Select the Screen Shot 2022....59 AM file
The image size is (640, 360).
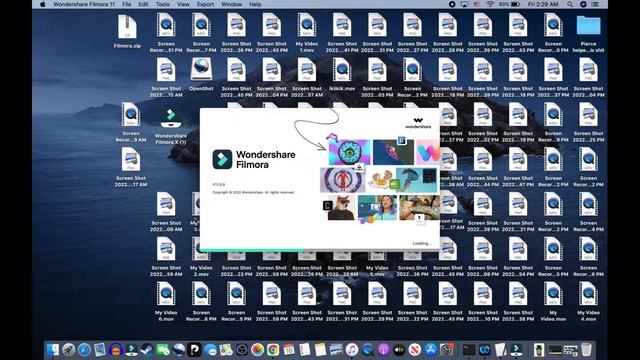point(166,249)
